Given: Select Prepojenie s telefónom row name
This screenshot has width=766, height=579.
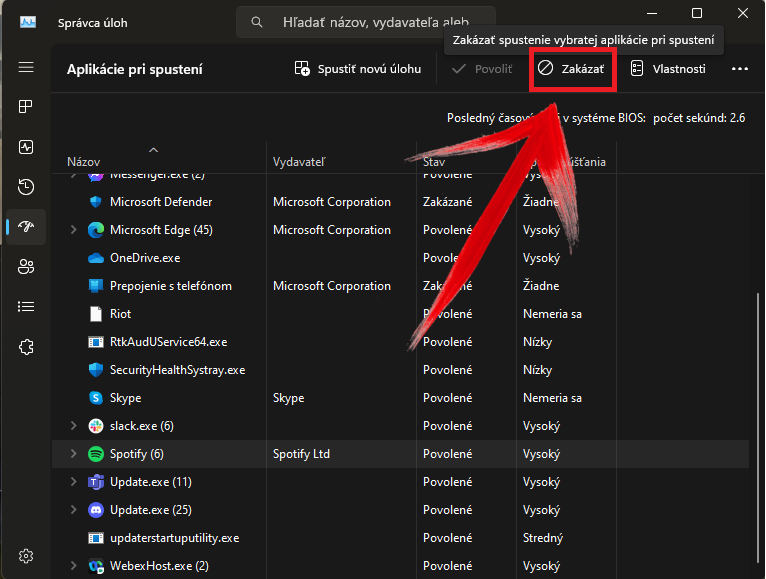Looking at the screenshot, I should point(170,286).
